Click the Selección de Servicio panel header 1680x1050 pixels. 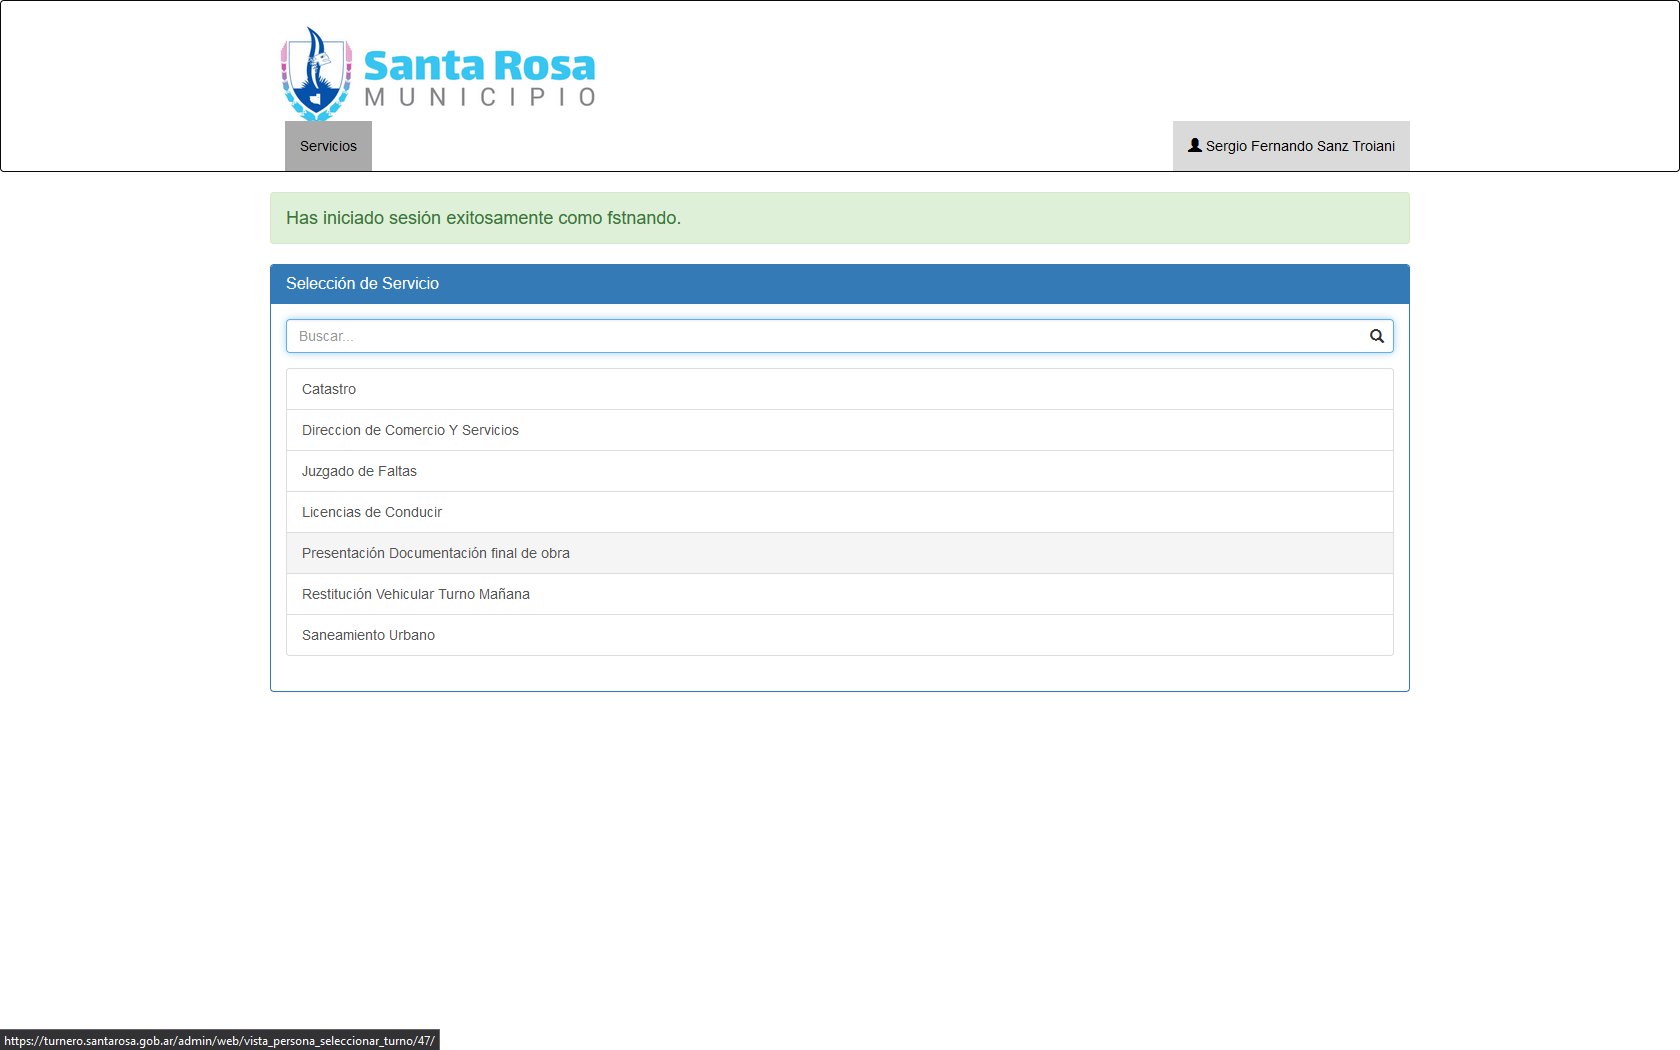coord(840,284)
